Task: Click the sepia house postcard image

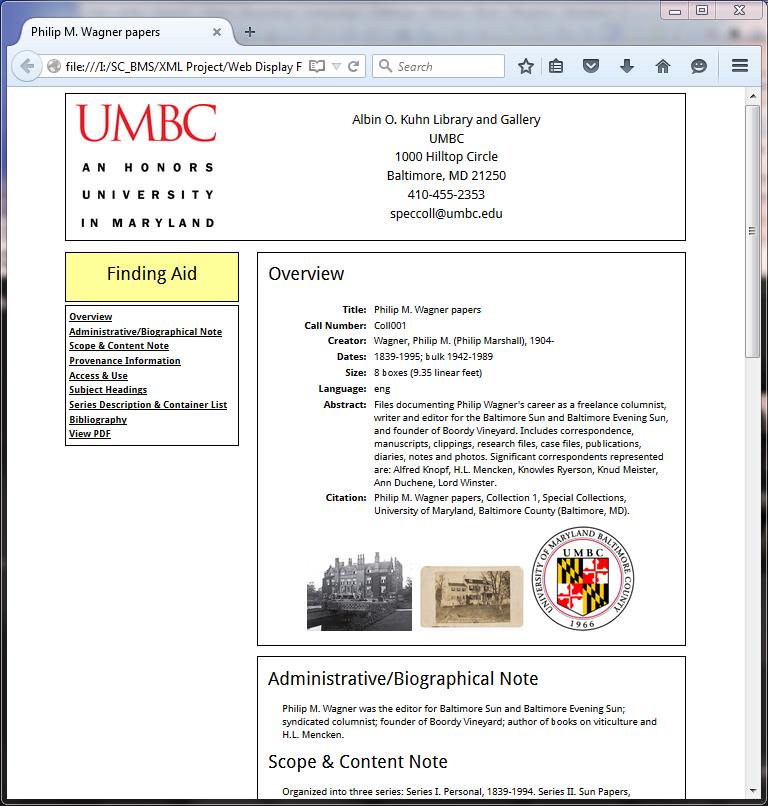Action: (x=471, y=597)
